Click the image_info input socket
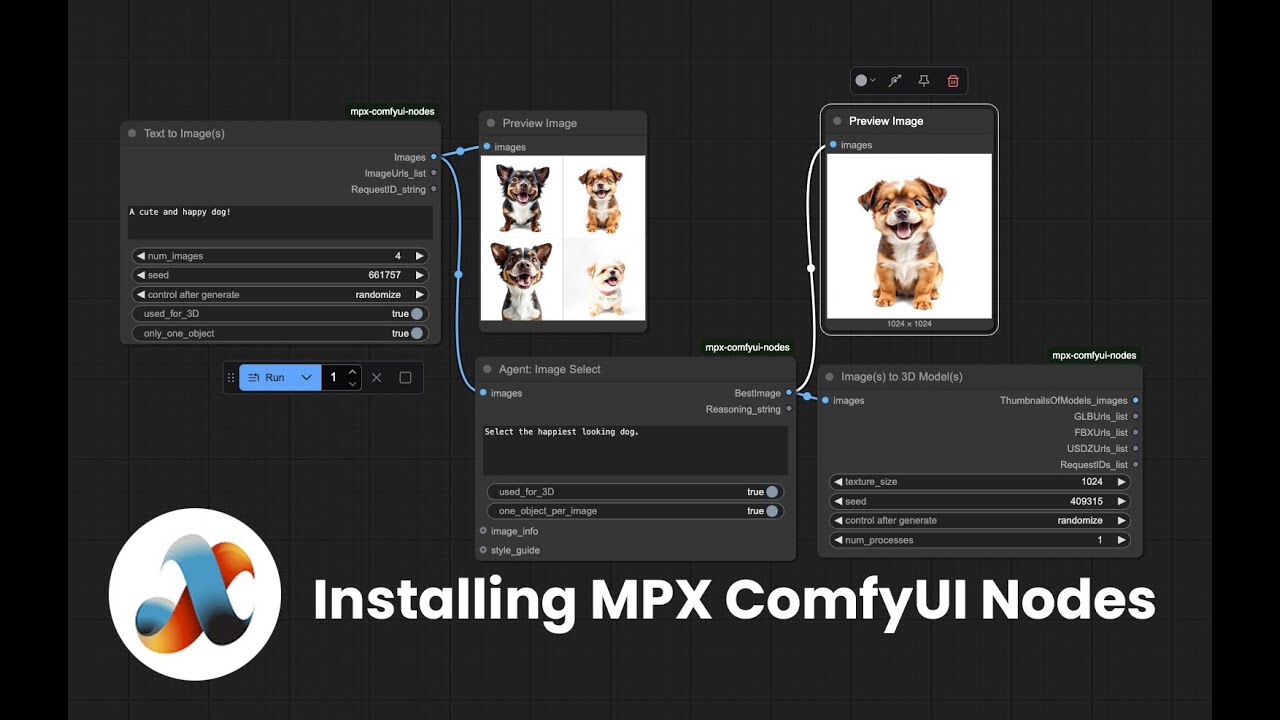Viewport: 1280px width, 720px height. tap(483, 531)
